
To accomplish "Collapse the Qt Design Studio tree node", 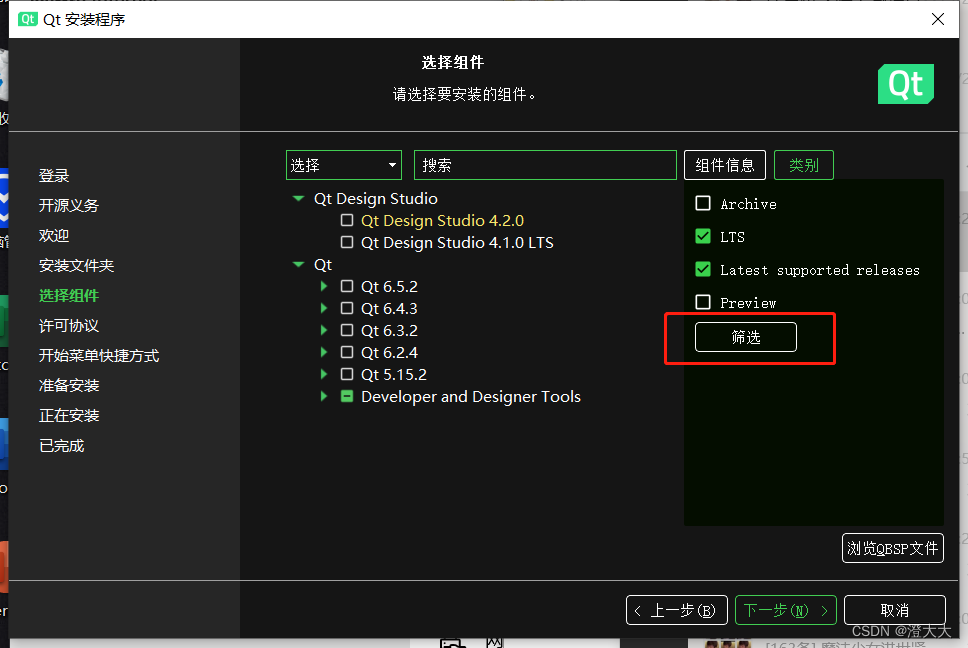I will [299, 198].
